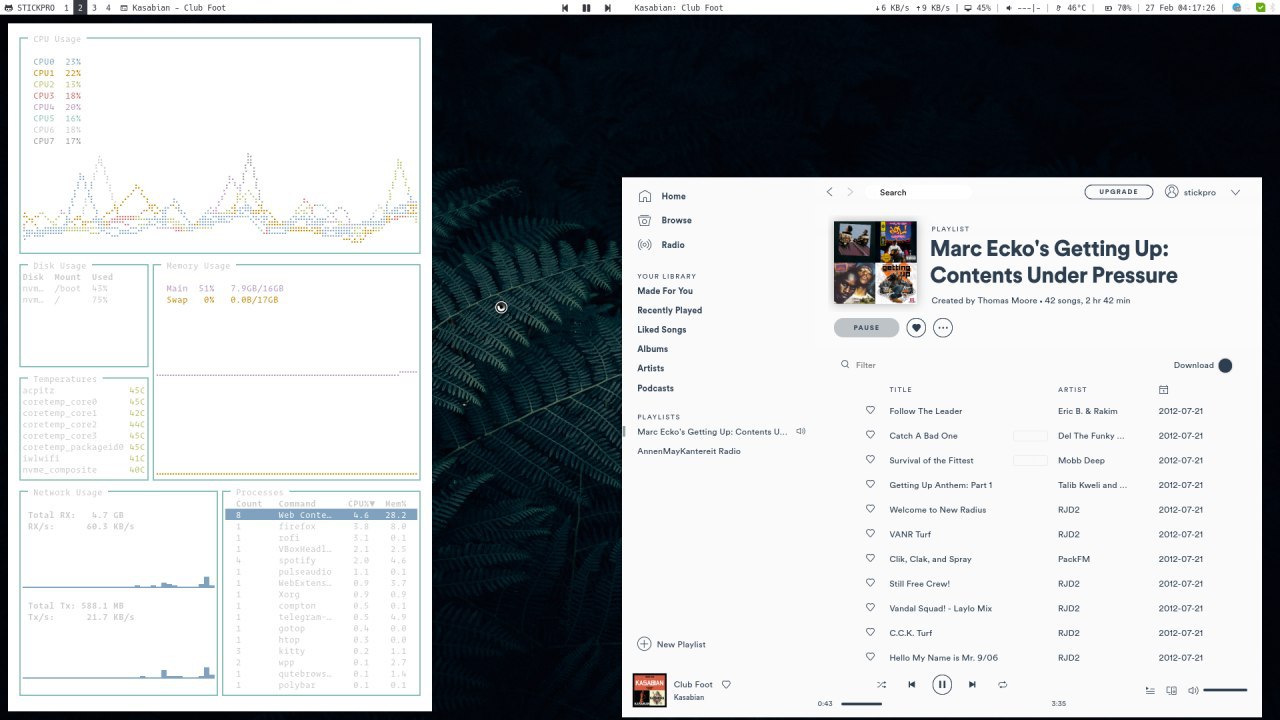Mute using the Spotify volume speaker icon

point(1193,690)
